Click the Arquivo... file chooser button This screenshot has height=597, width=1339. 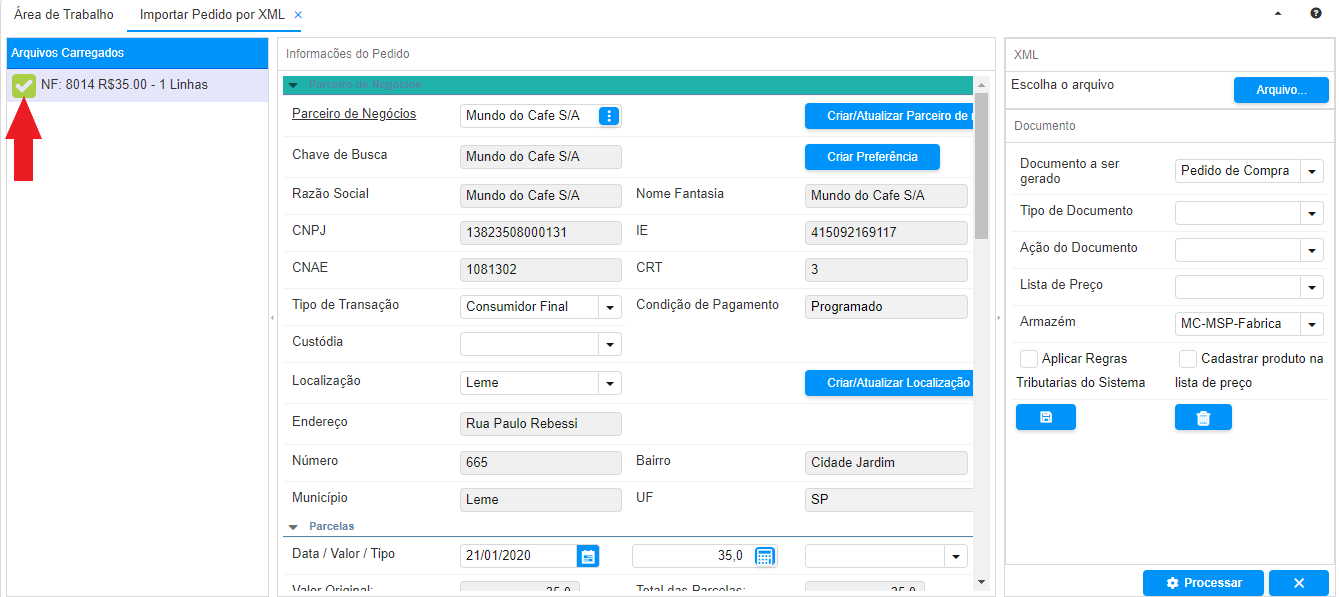(x=1281, y=90)
